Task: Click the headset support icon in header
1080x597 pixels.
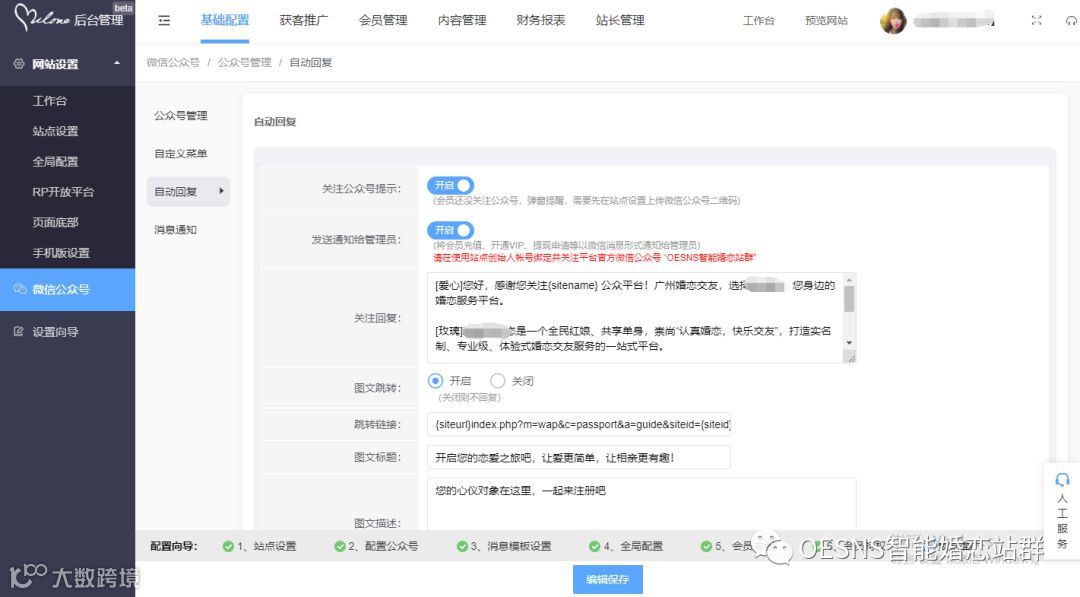Action: (x=1071, y=21)
